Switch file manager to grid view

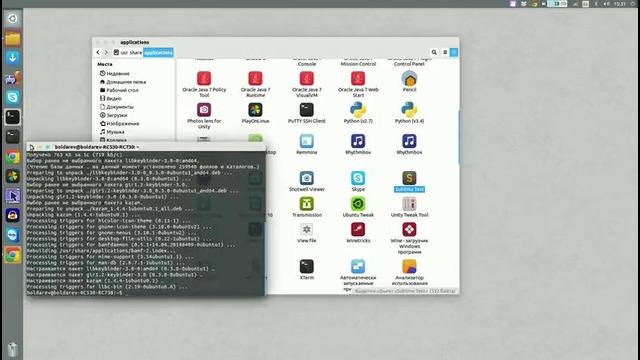[x=453, y=52]
